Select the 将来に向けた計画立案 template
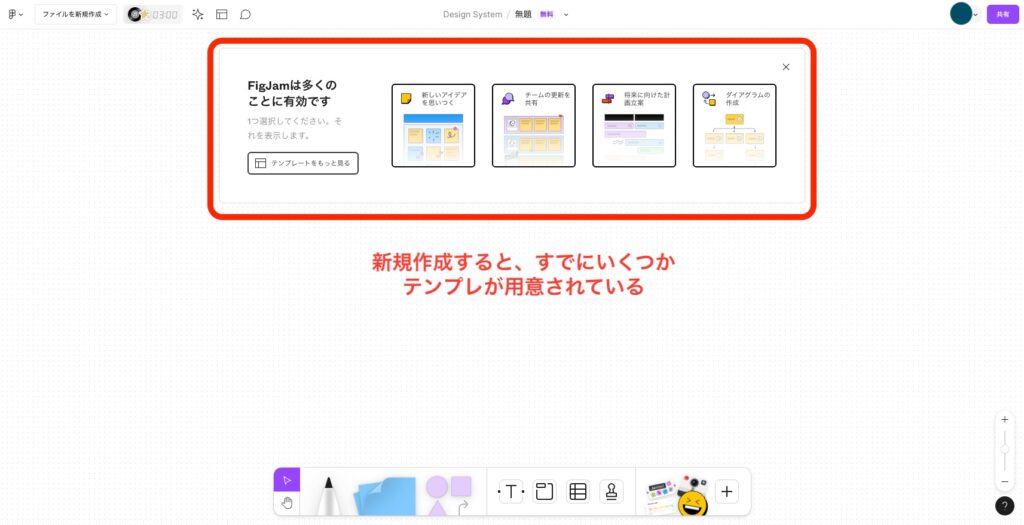 coord(634,125)
